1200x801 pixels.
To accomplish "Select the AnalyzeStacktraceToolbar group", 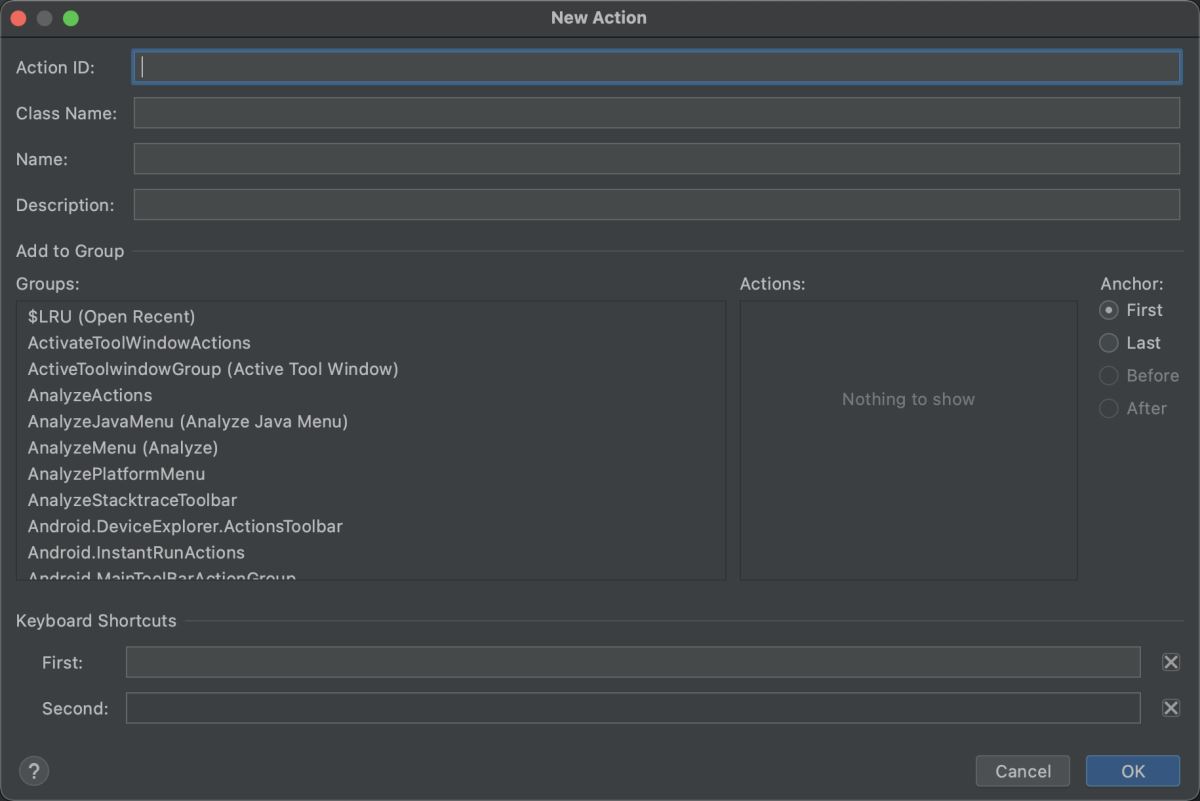I will point(132,500).
